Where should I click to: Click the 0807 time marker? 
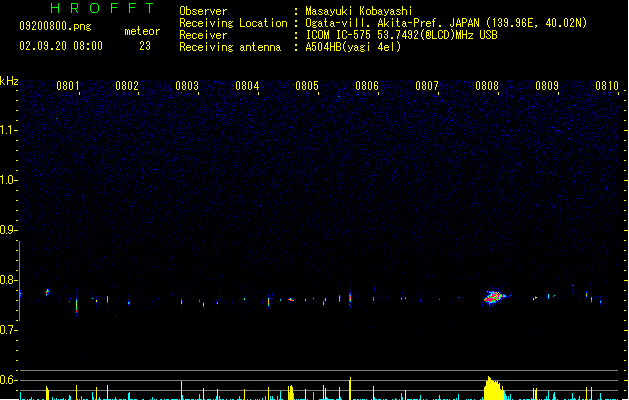tap(427, 85)
